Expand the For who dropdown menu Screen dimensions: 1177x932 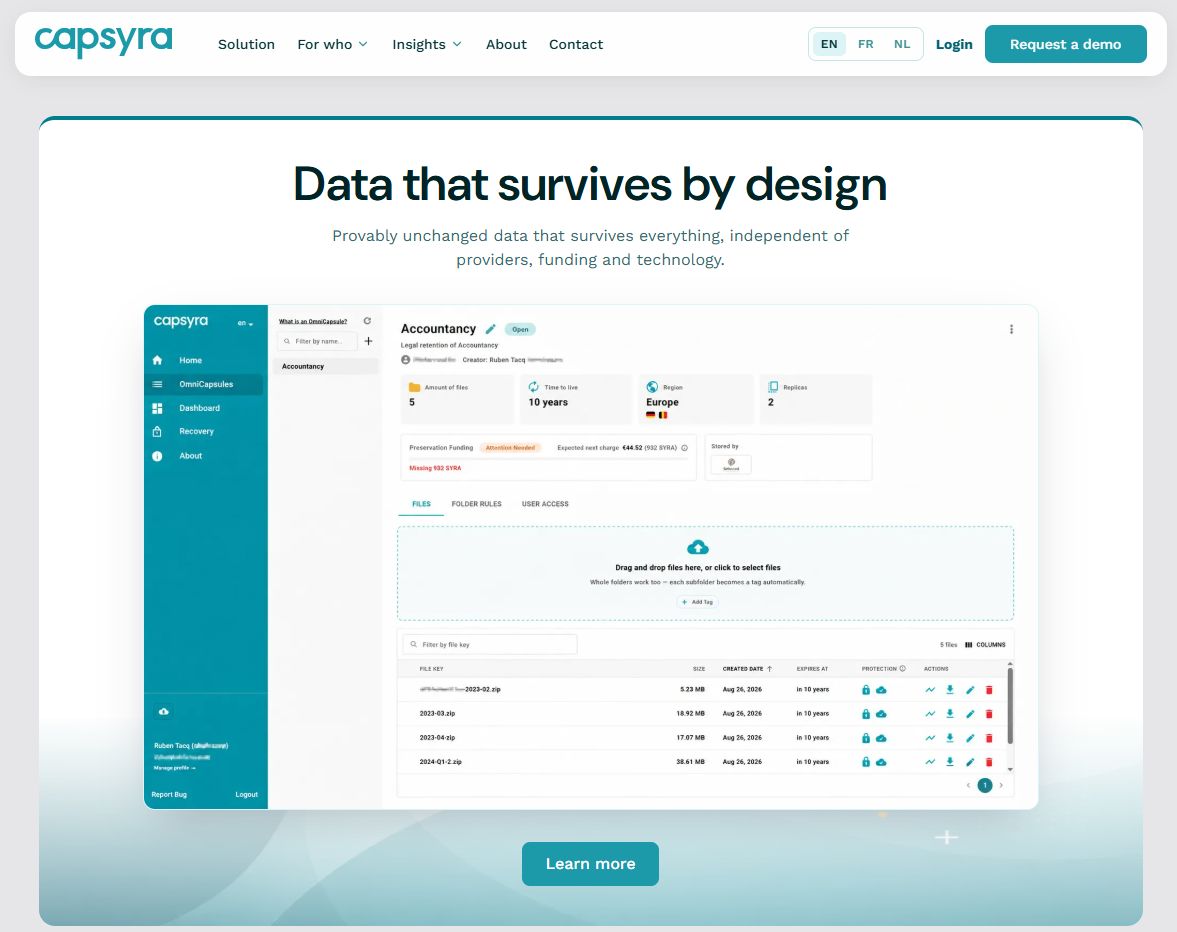click(x=333, y=44)
